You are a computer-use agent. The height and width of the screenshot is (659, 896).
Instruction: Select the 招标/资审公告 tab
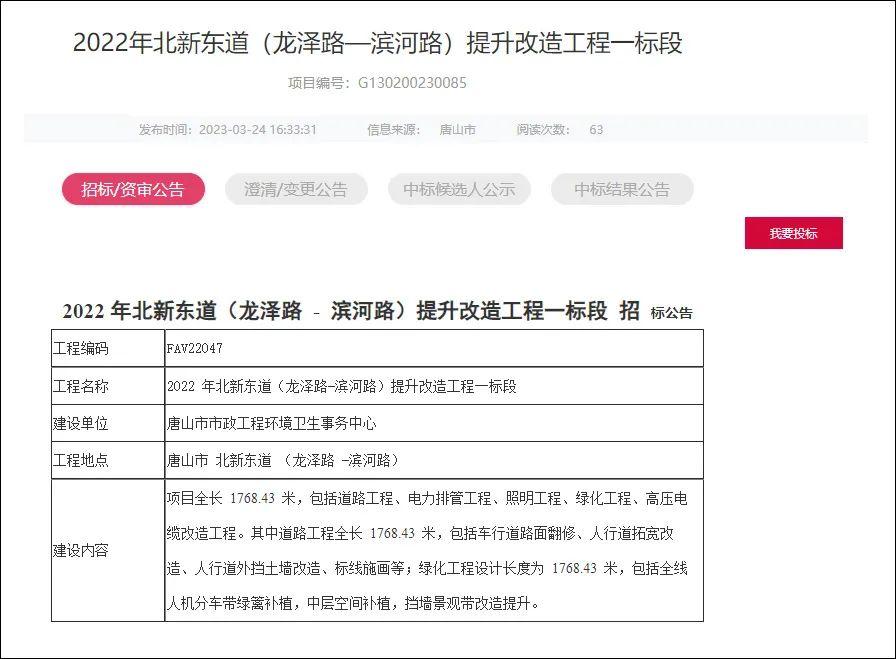(x=133, y=189)
